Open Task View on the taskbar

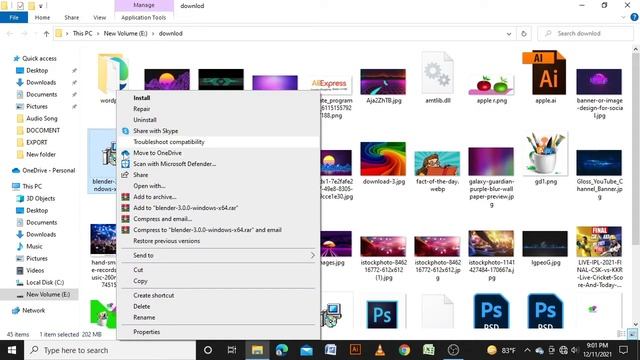[232, 350]
